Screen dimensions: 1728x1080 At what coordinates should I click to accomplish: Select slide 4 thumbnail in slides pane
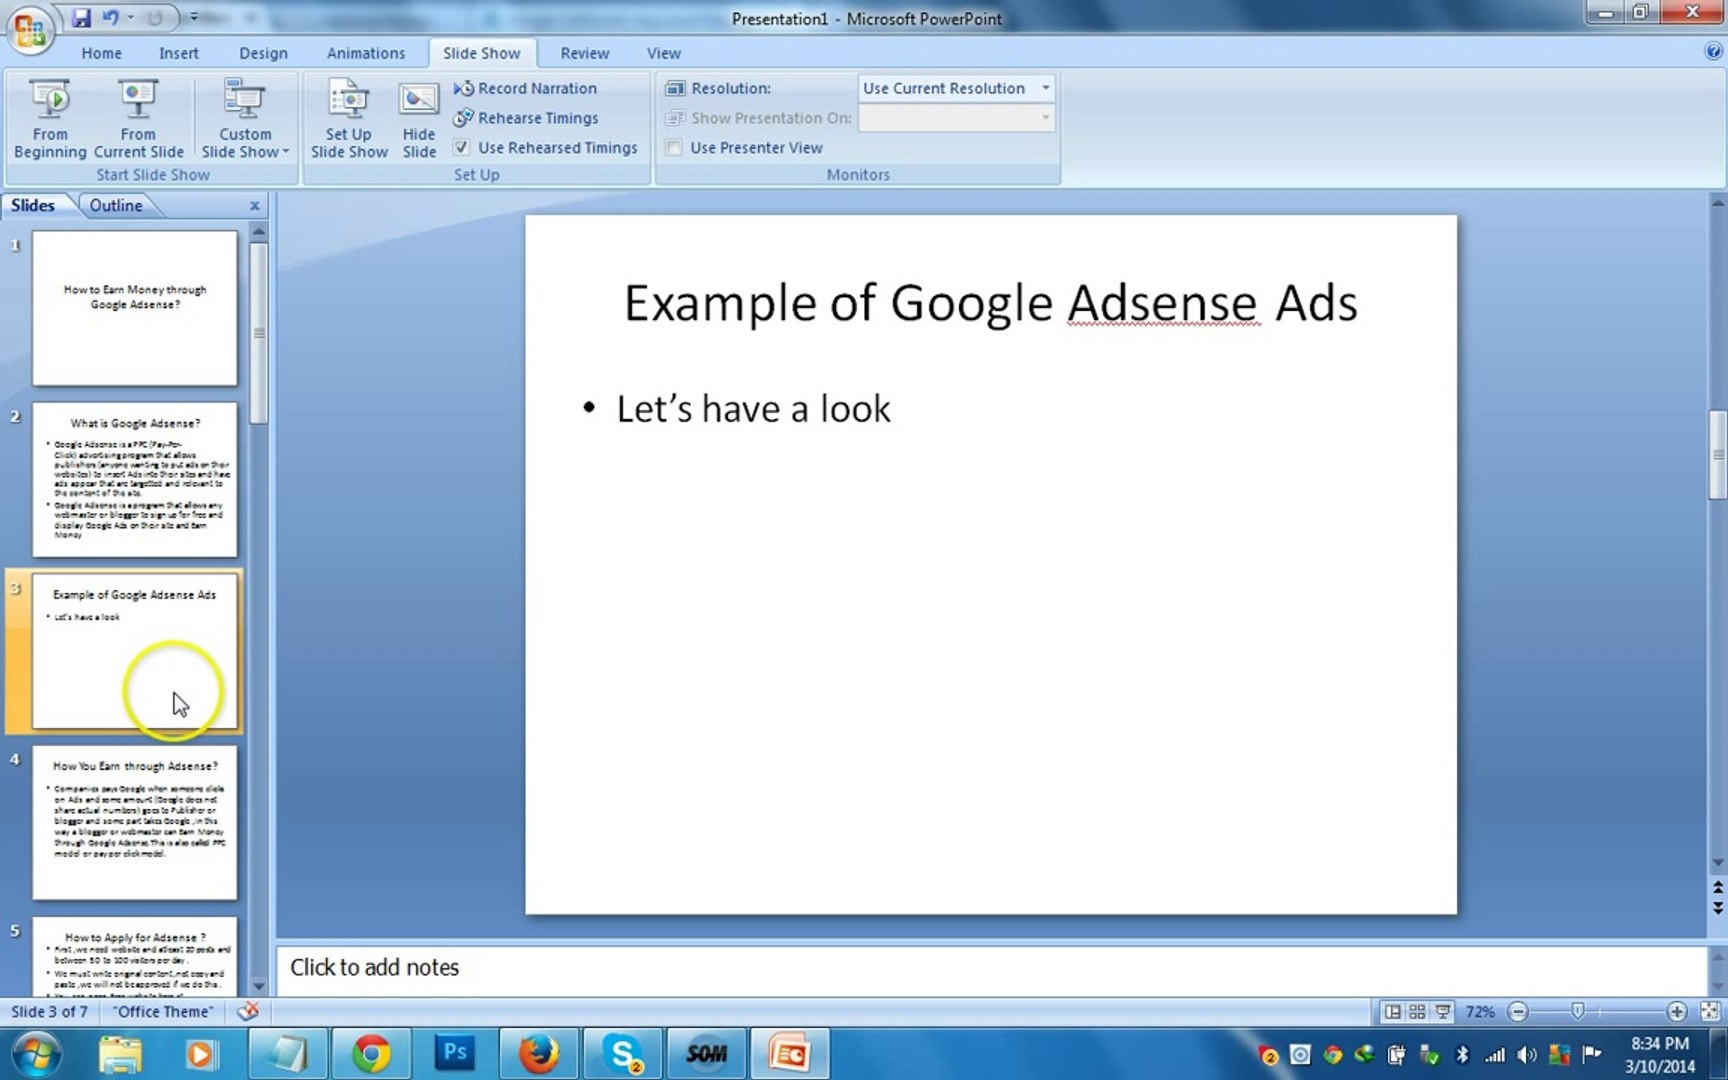point(135,823)
